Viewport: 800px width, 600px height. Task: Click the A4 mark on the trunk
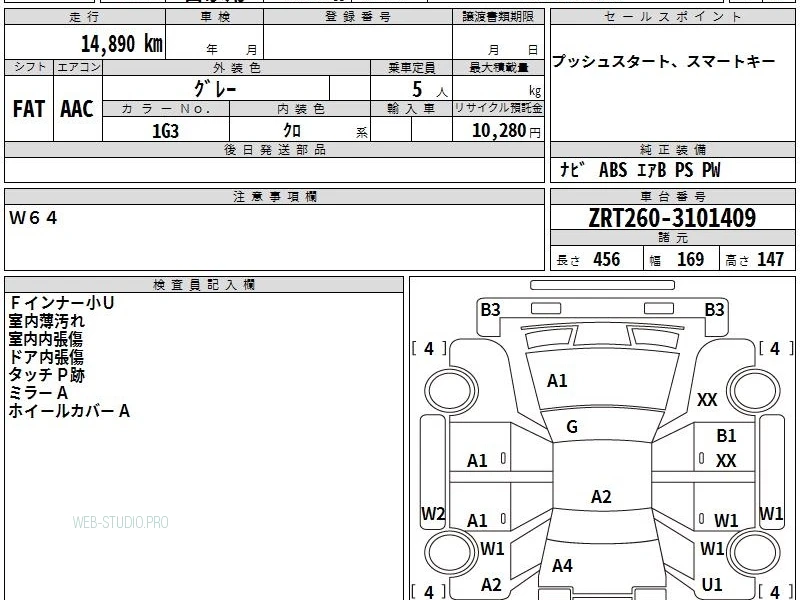tap(562, 565)
